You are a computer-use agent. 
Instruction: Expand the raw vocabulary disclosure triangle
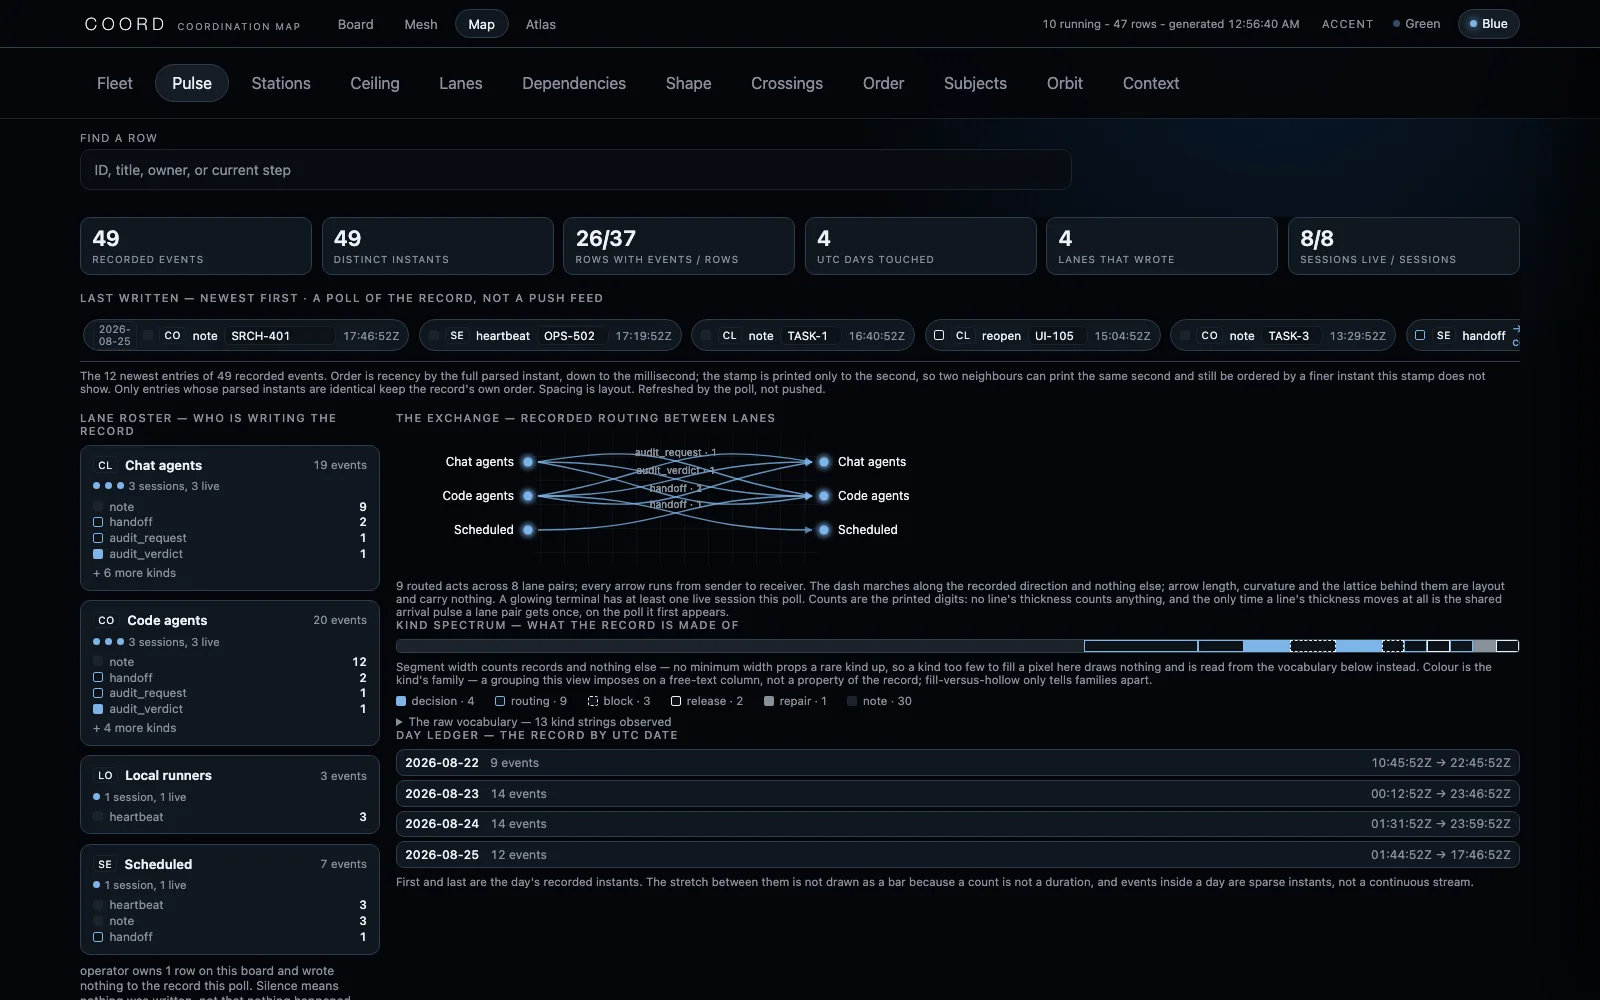click(400, 722)
